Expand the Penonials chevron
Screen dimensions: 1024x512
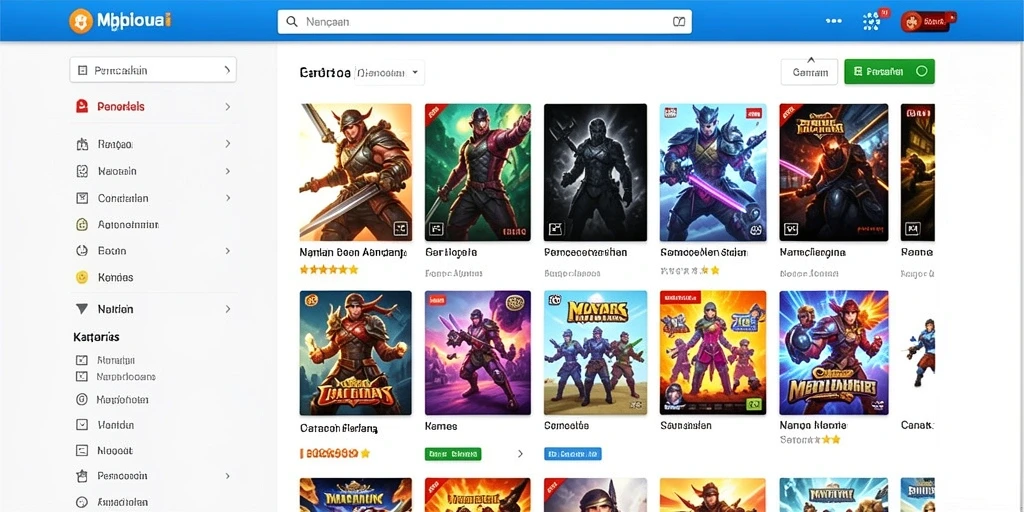point(228,106)
